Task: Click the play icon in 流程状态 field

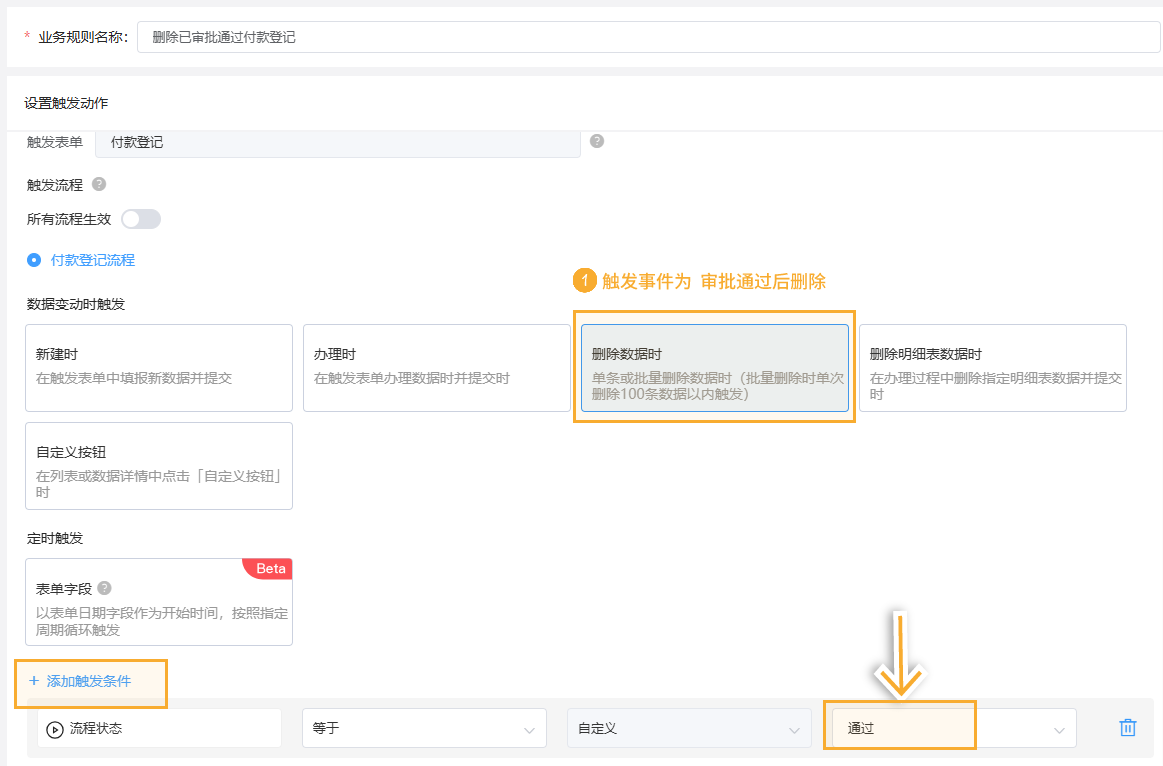Action: pos(55,729)
